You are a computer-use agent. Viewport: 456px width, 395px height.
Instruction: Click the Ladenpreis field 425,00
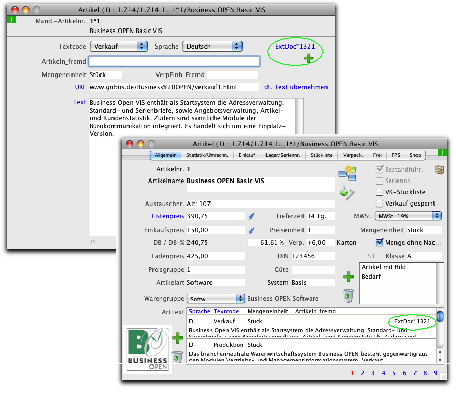click(216, 256)
